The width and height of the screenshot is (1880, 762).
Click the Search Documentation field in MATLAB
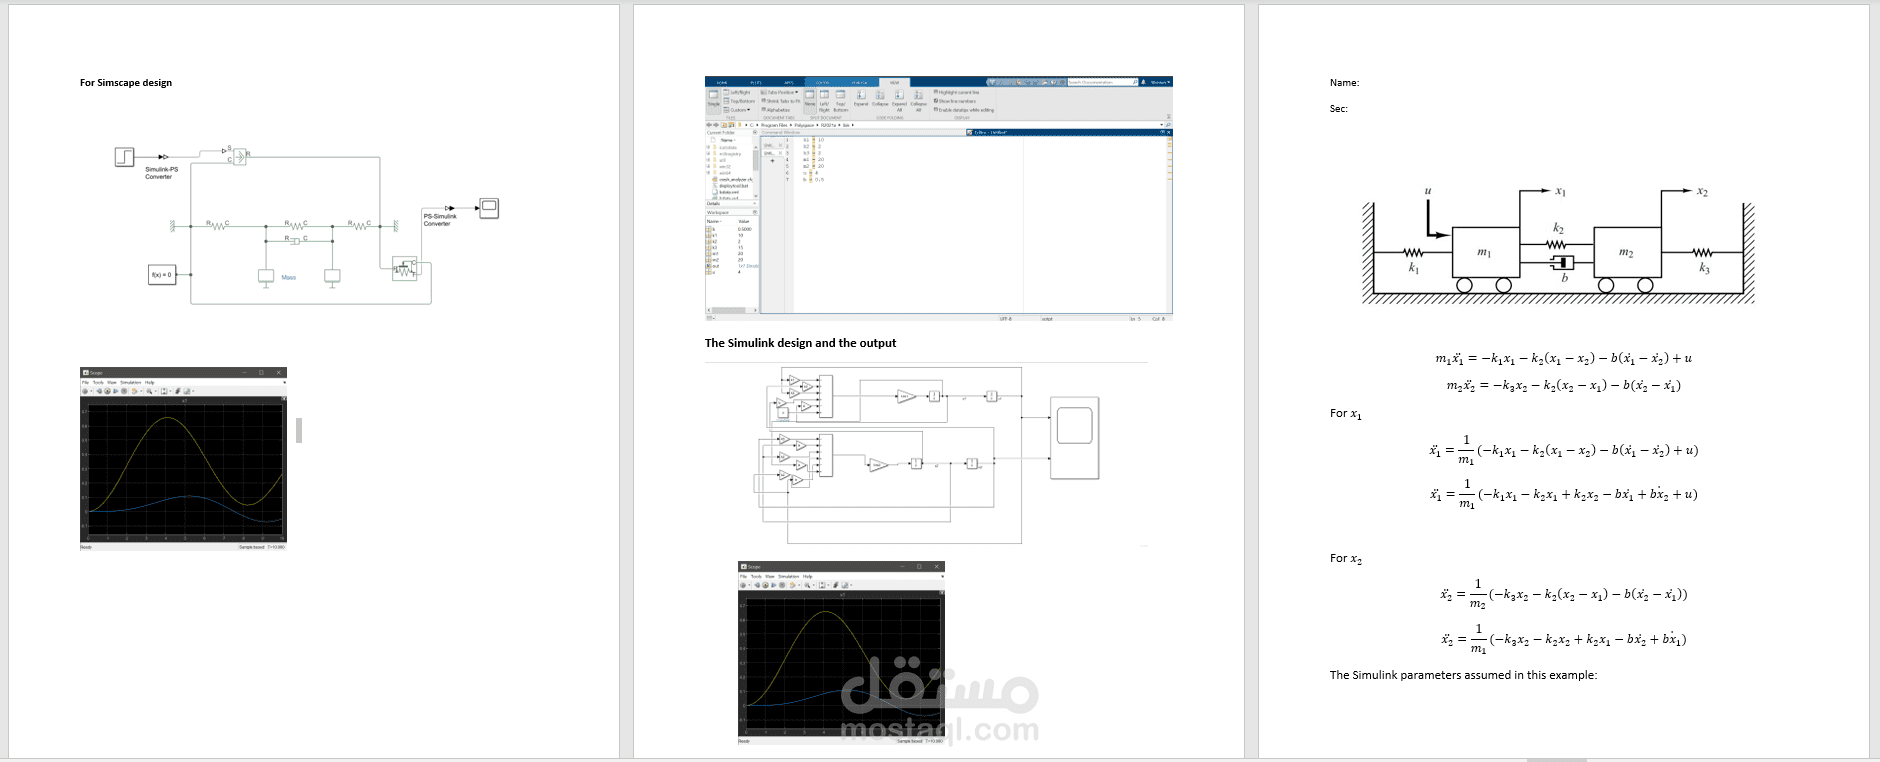point(1102,82)
